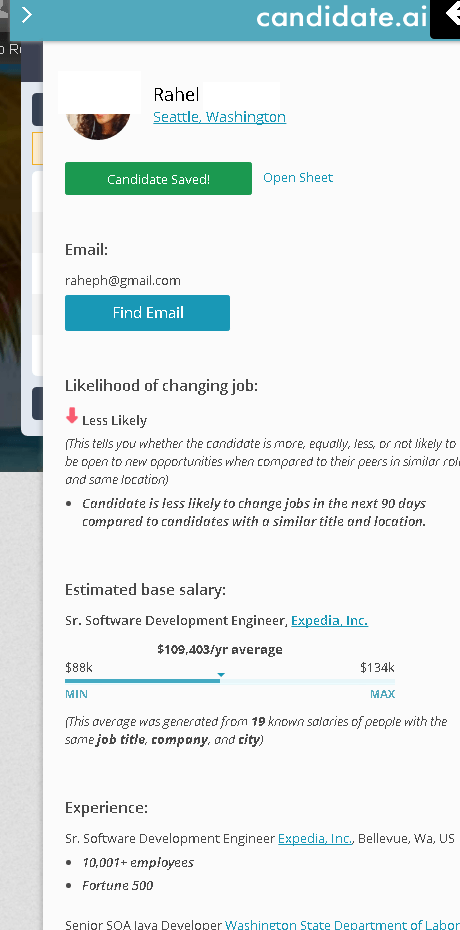The image size is (460, 930).
Task: Select the raheph@gmail.com email address
Action: (x=123, y=281)
